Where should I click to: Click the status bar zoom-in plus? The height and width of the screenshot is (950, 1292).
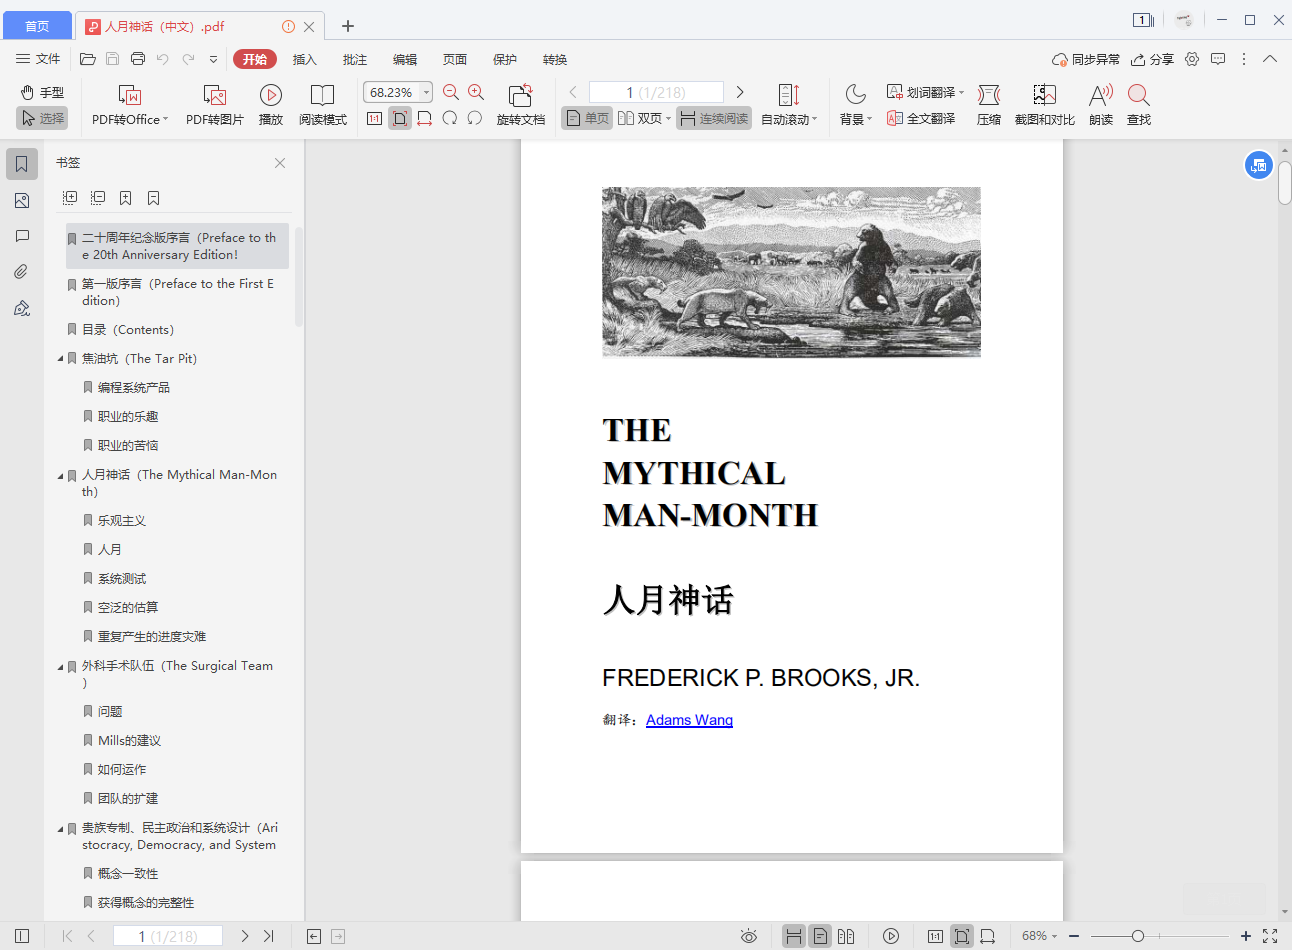pyautogui.click(x=1246, y=936)
